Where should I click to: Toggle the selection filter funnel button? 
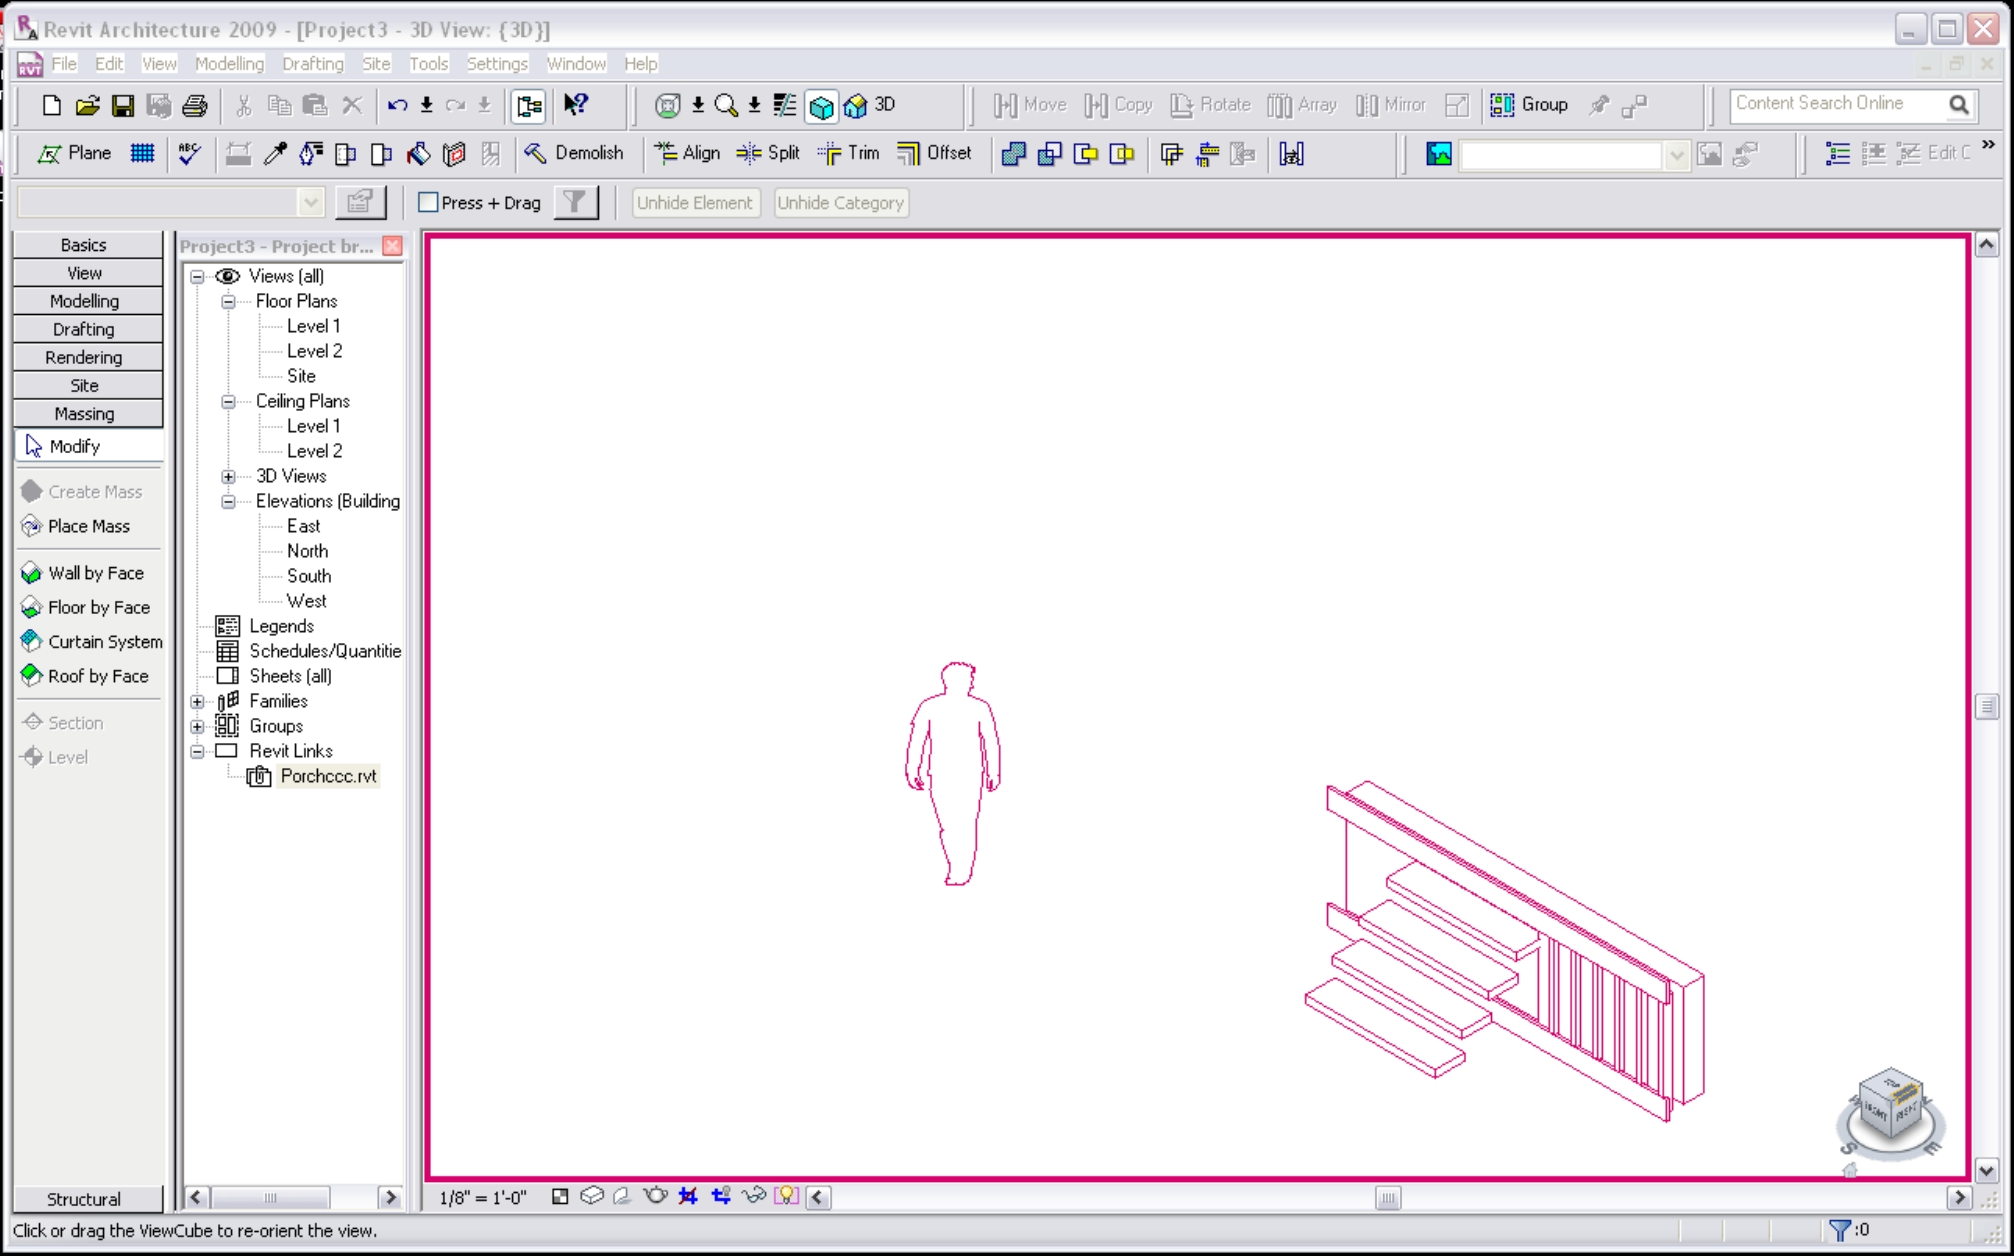coord(575,202)
